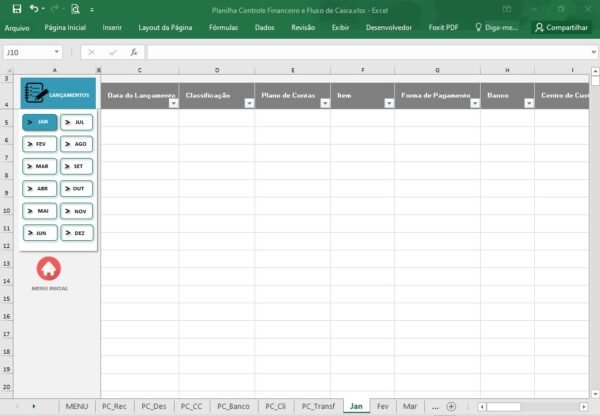
Task: Go to the MAI month button
Action: [40, 211]
